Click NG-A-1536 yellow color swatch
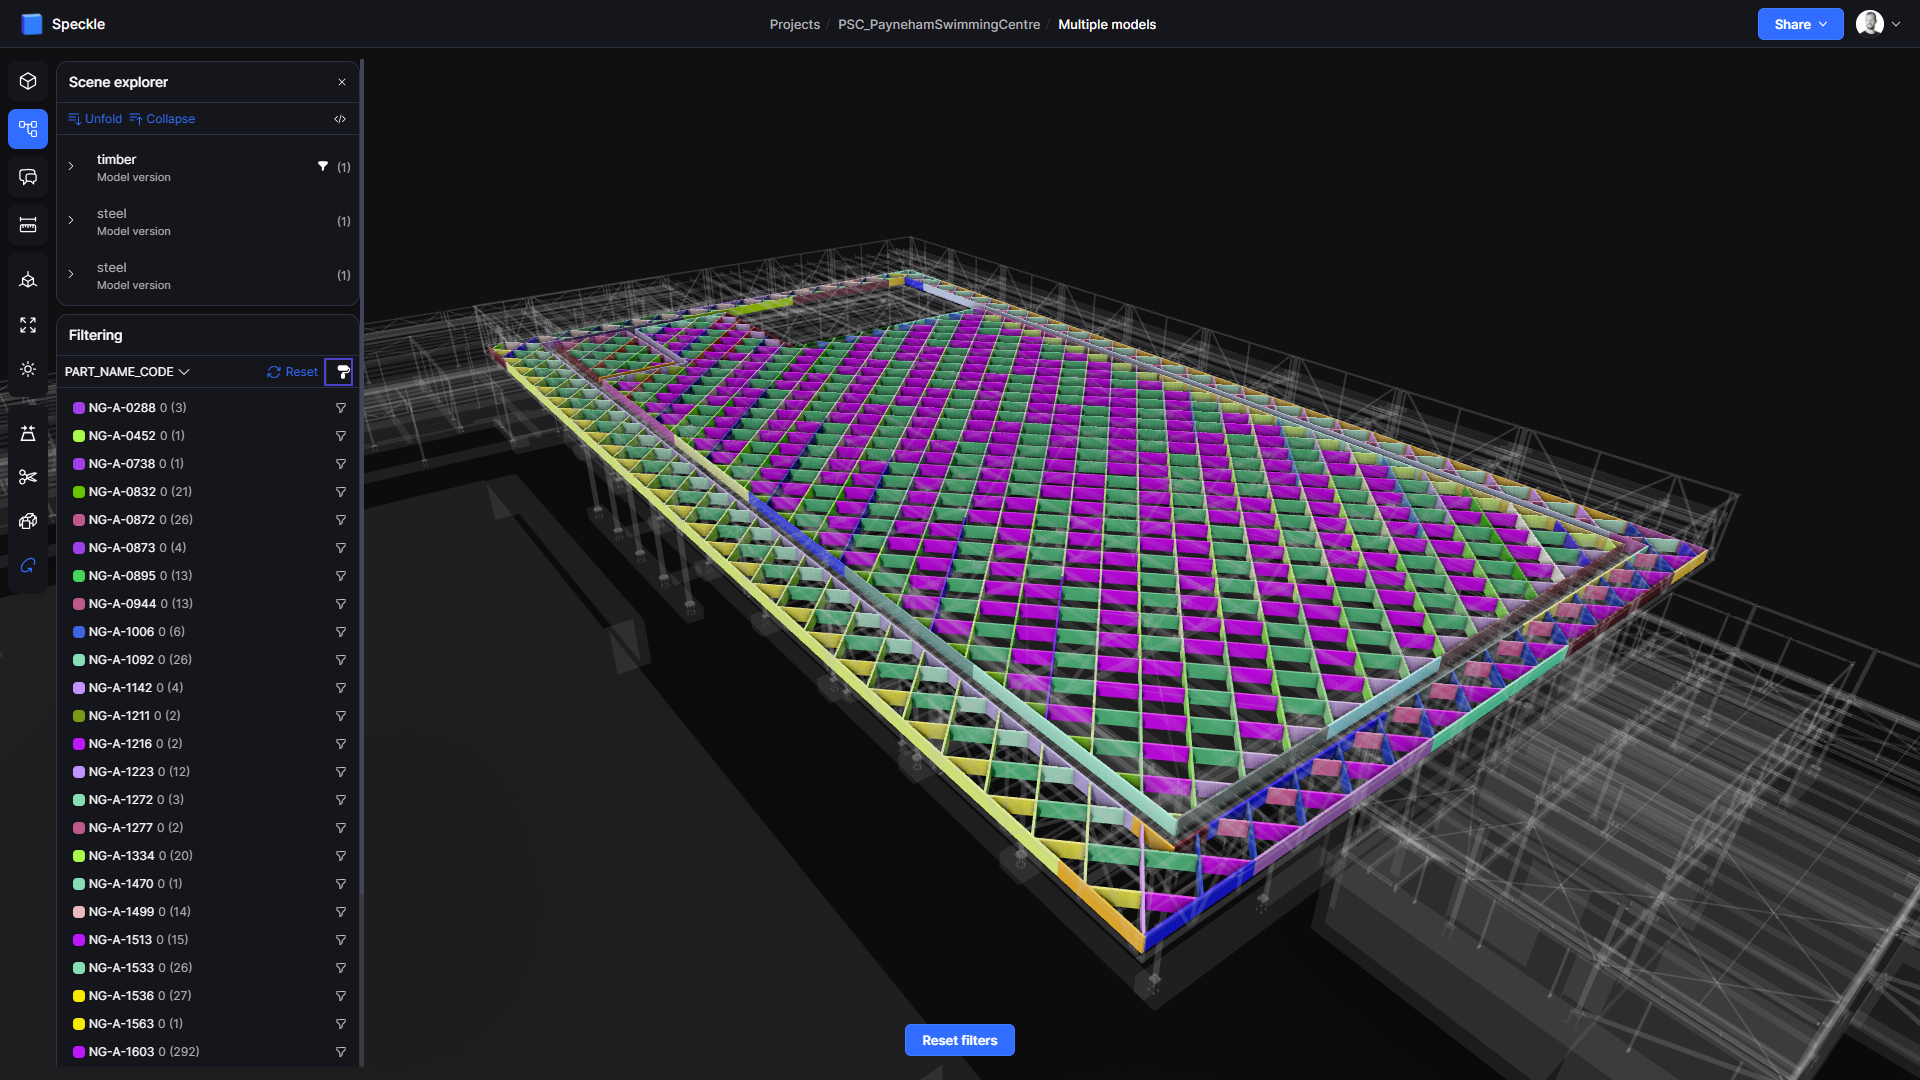 [79, 996]
